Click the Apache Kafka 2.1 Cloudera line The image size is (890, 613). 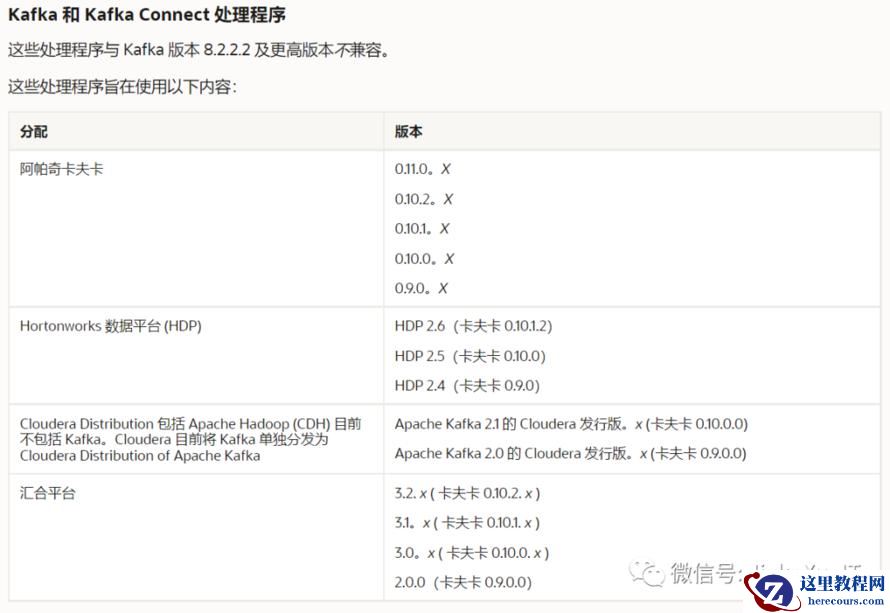click(571, 424)
